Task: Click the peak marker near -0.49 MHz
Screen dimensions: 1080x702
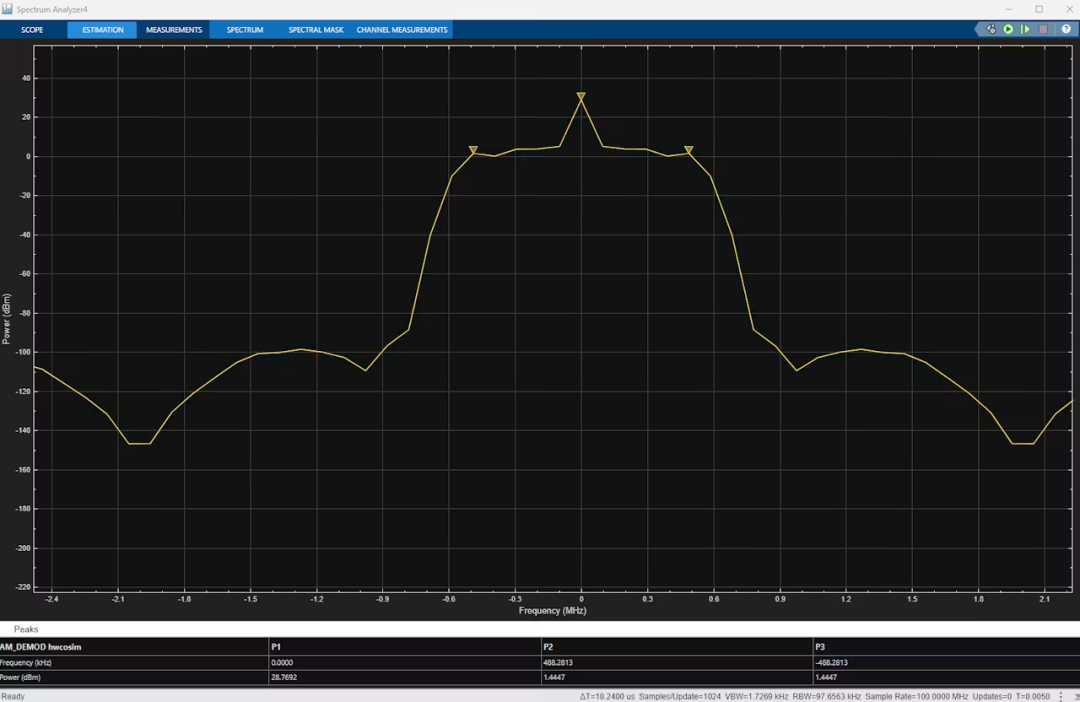Action: 473,149
